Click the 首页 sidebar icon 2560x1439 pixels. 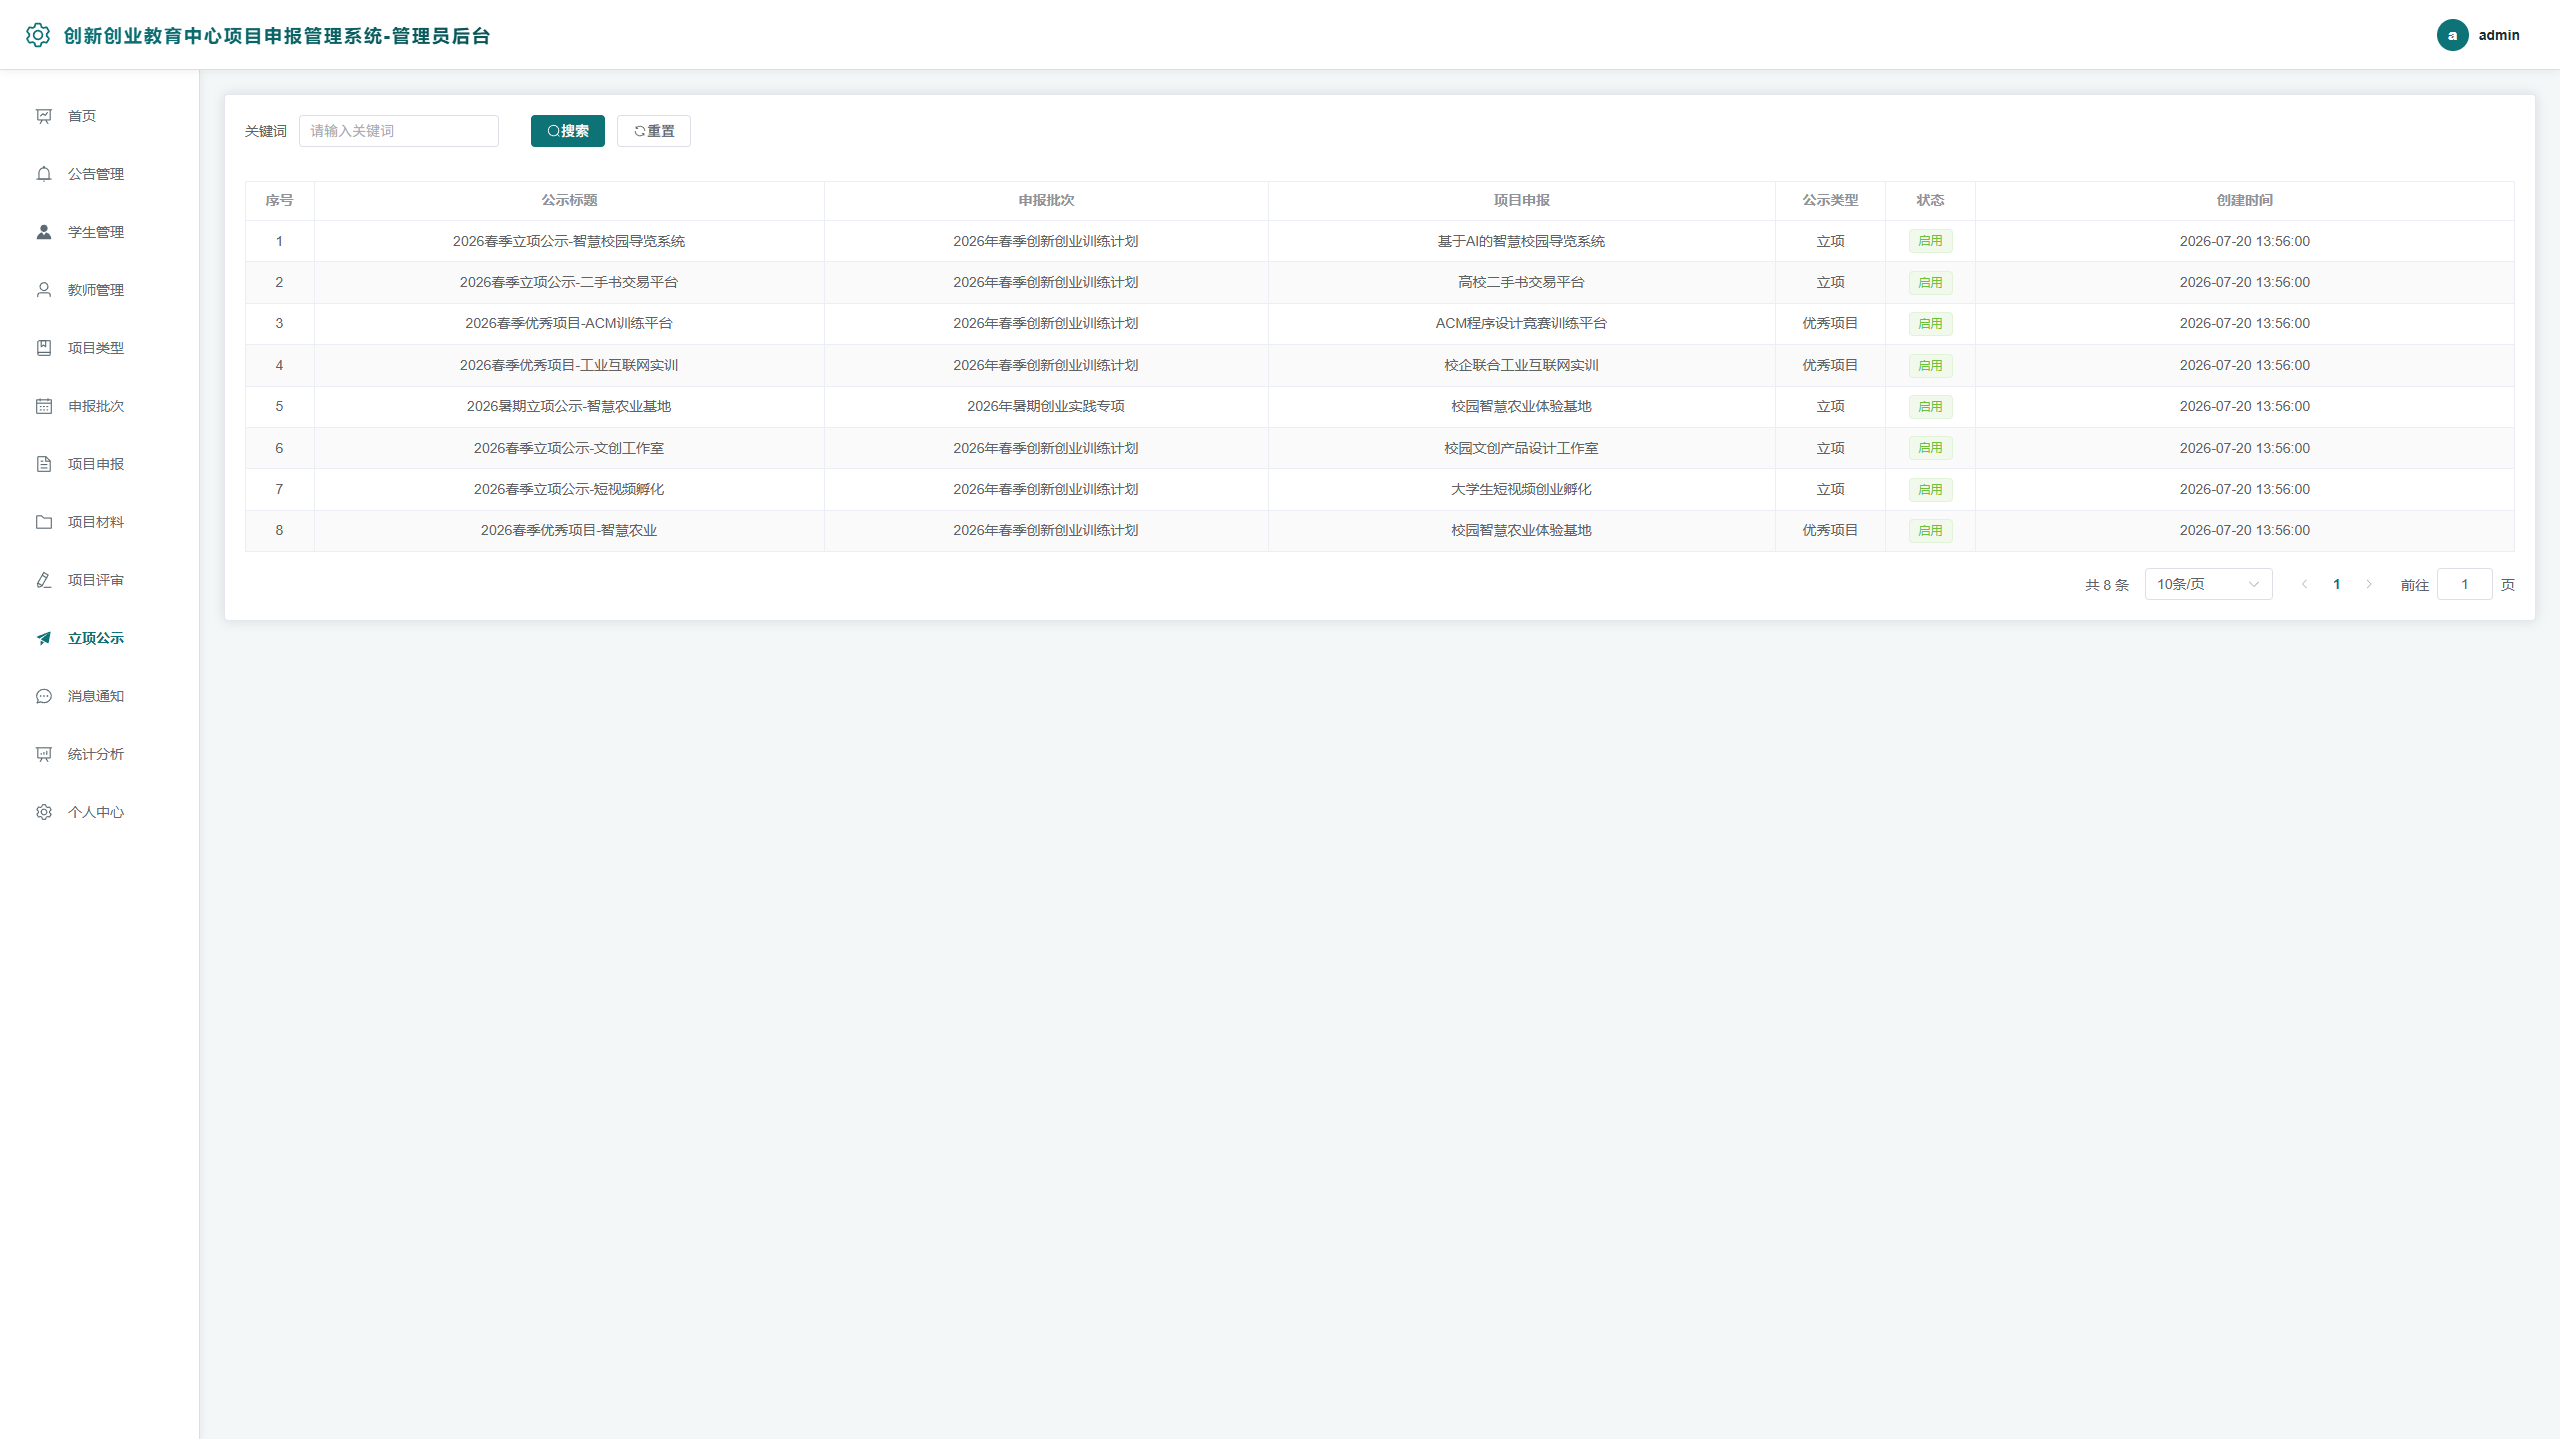[x=44, y=116]
